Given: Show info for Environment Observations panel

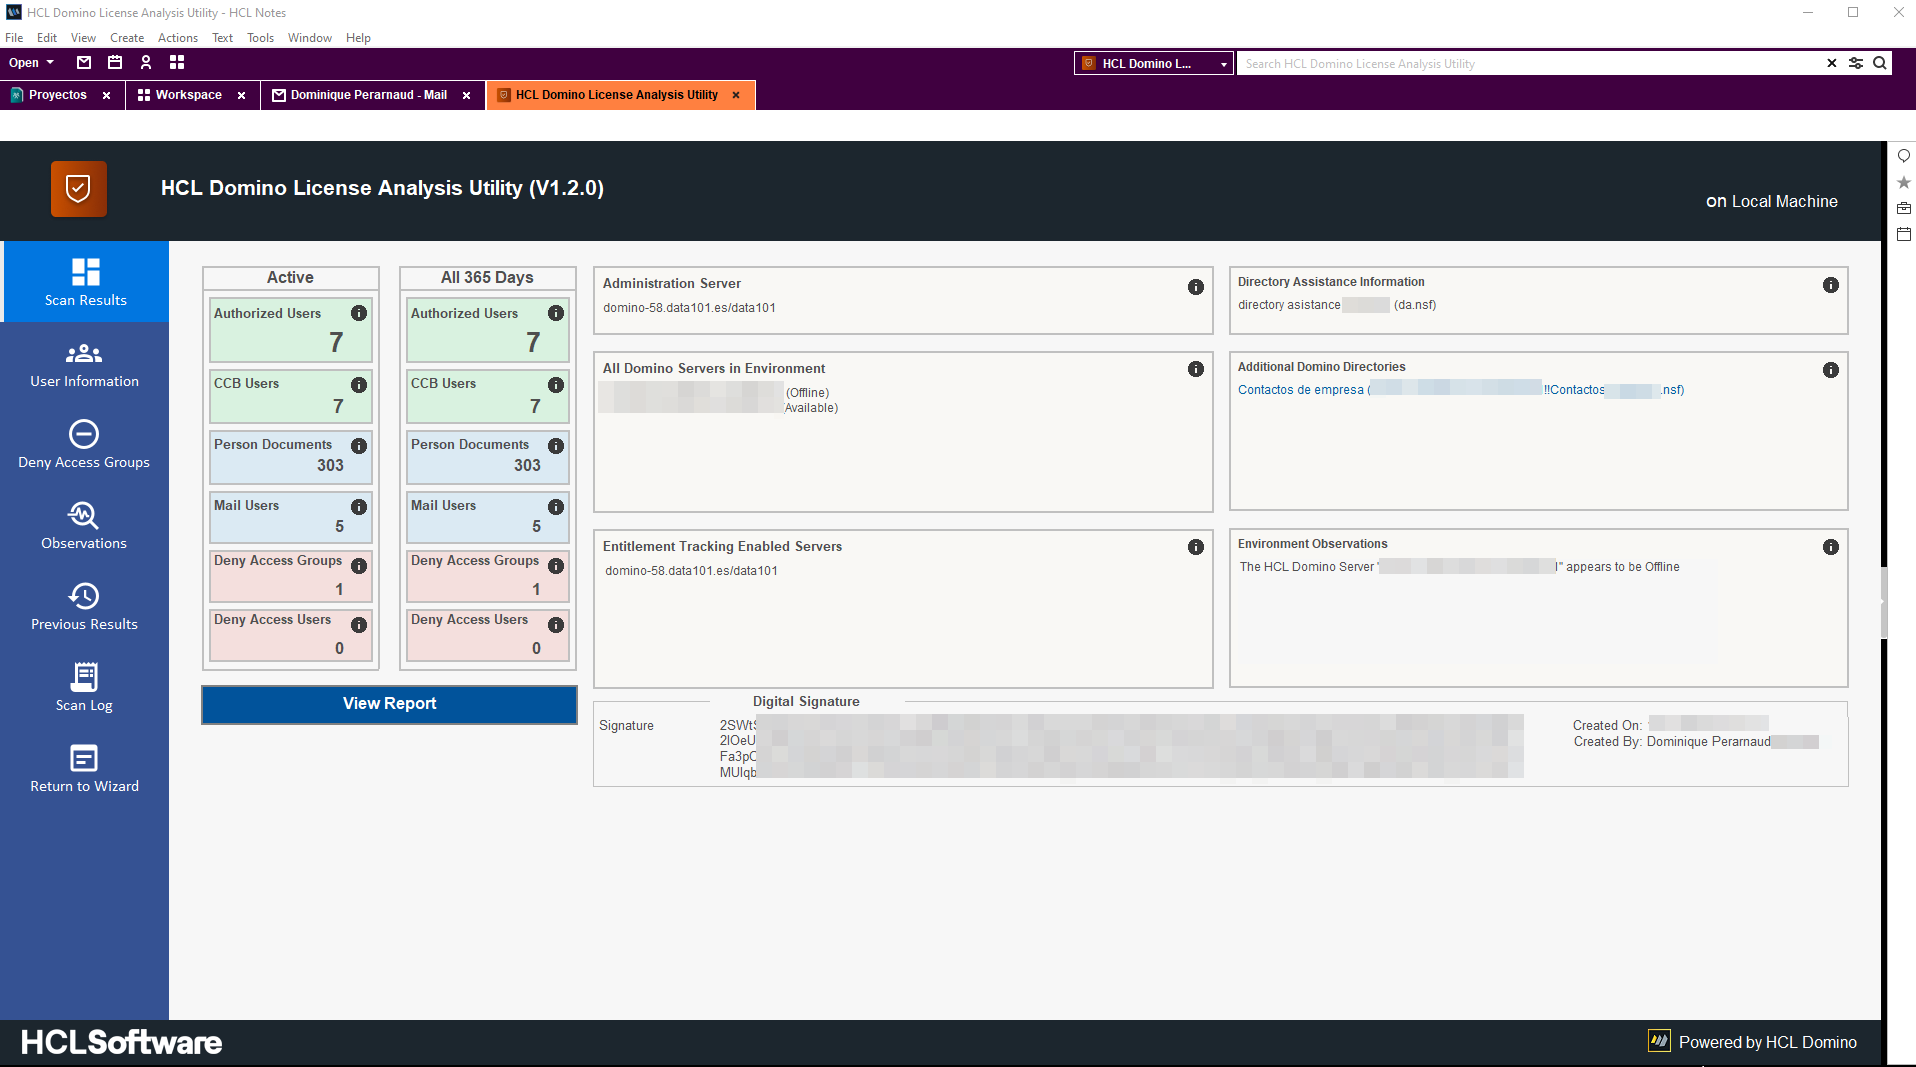Looking at the screenshot, I should coord(1831,547).
